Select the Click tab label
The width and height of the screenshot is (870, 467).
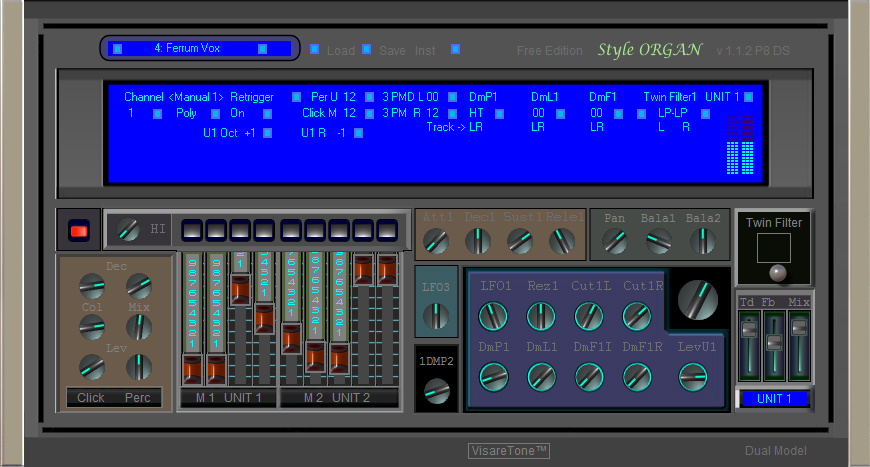90,398
